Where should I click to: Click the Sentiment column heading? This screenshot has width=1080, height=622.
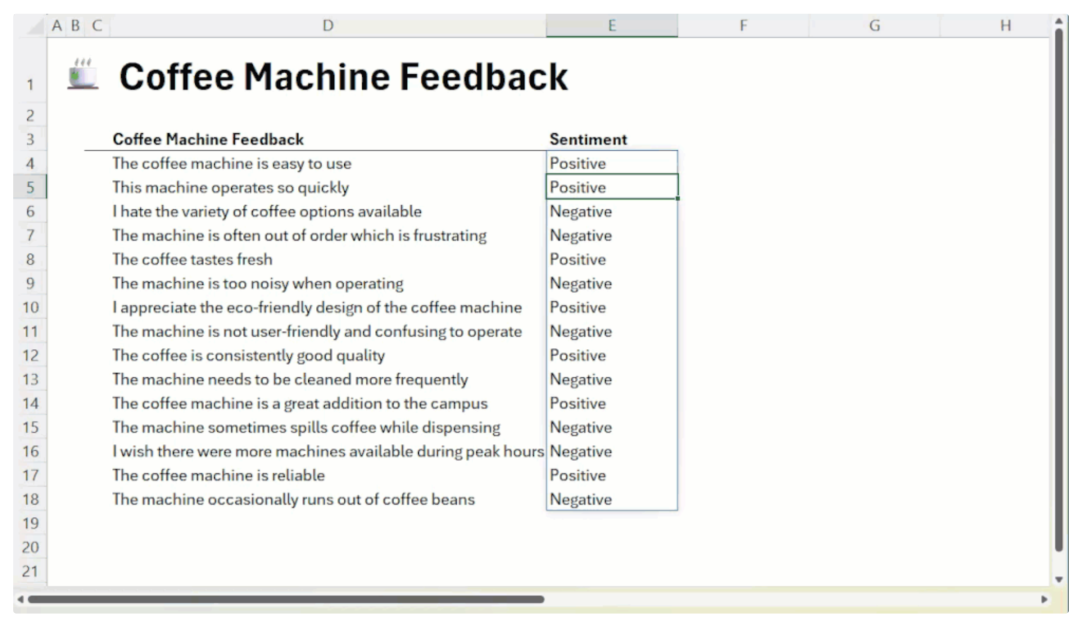click(x=588, y=139)
